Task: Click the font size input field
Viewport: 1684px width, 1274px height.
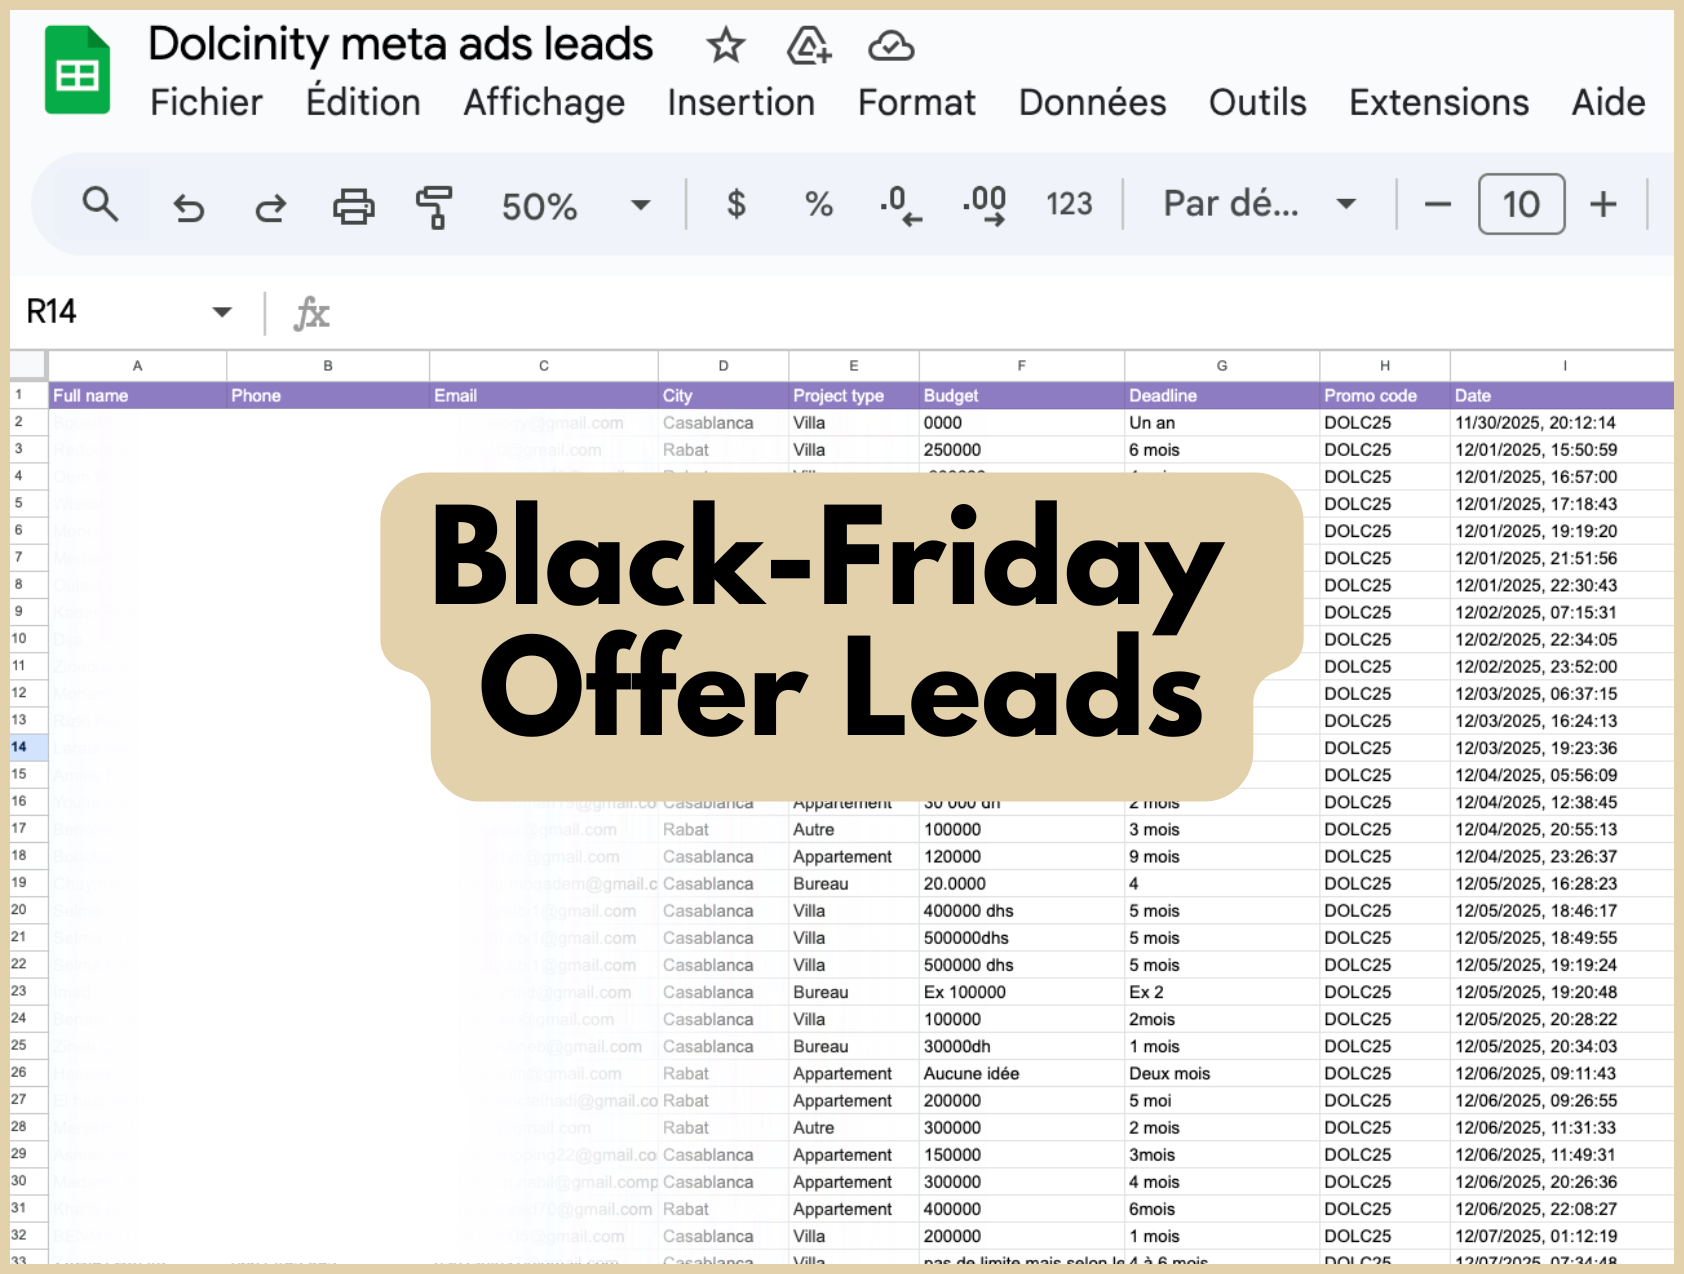Action: click(x=1521, y=205)
